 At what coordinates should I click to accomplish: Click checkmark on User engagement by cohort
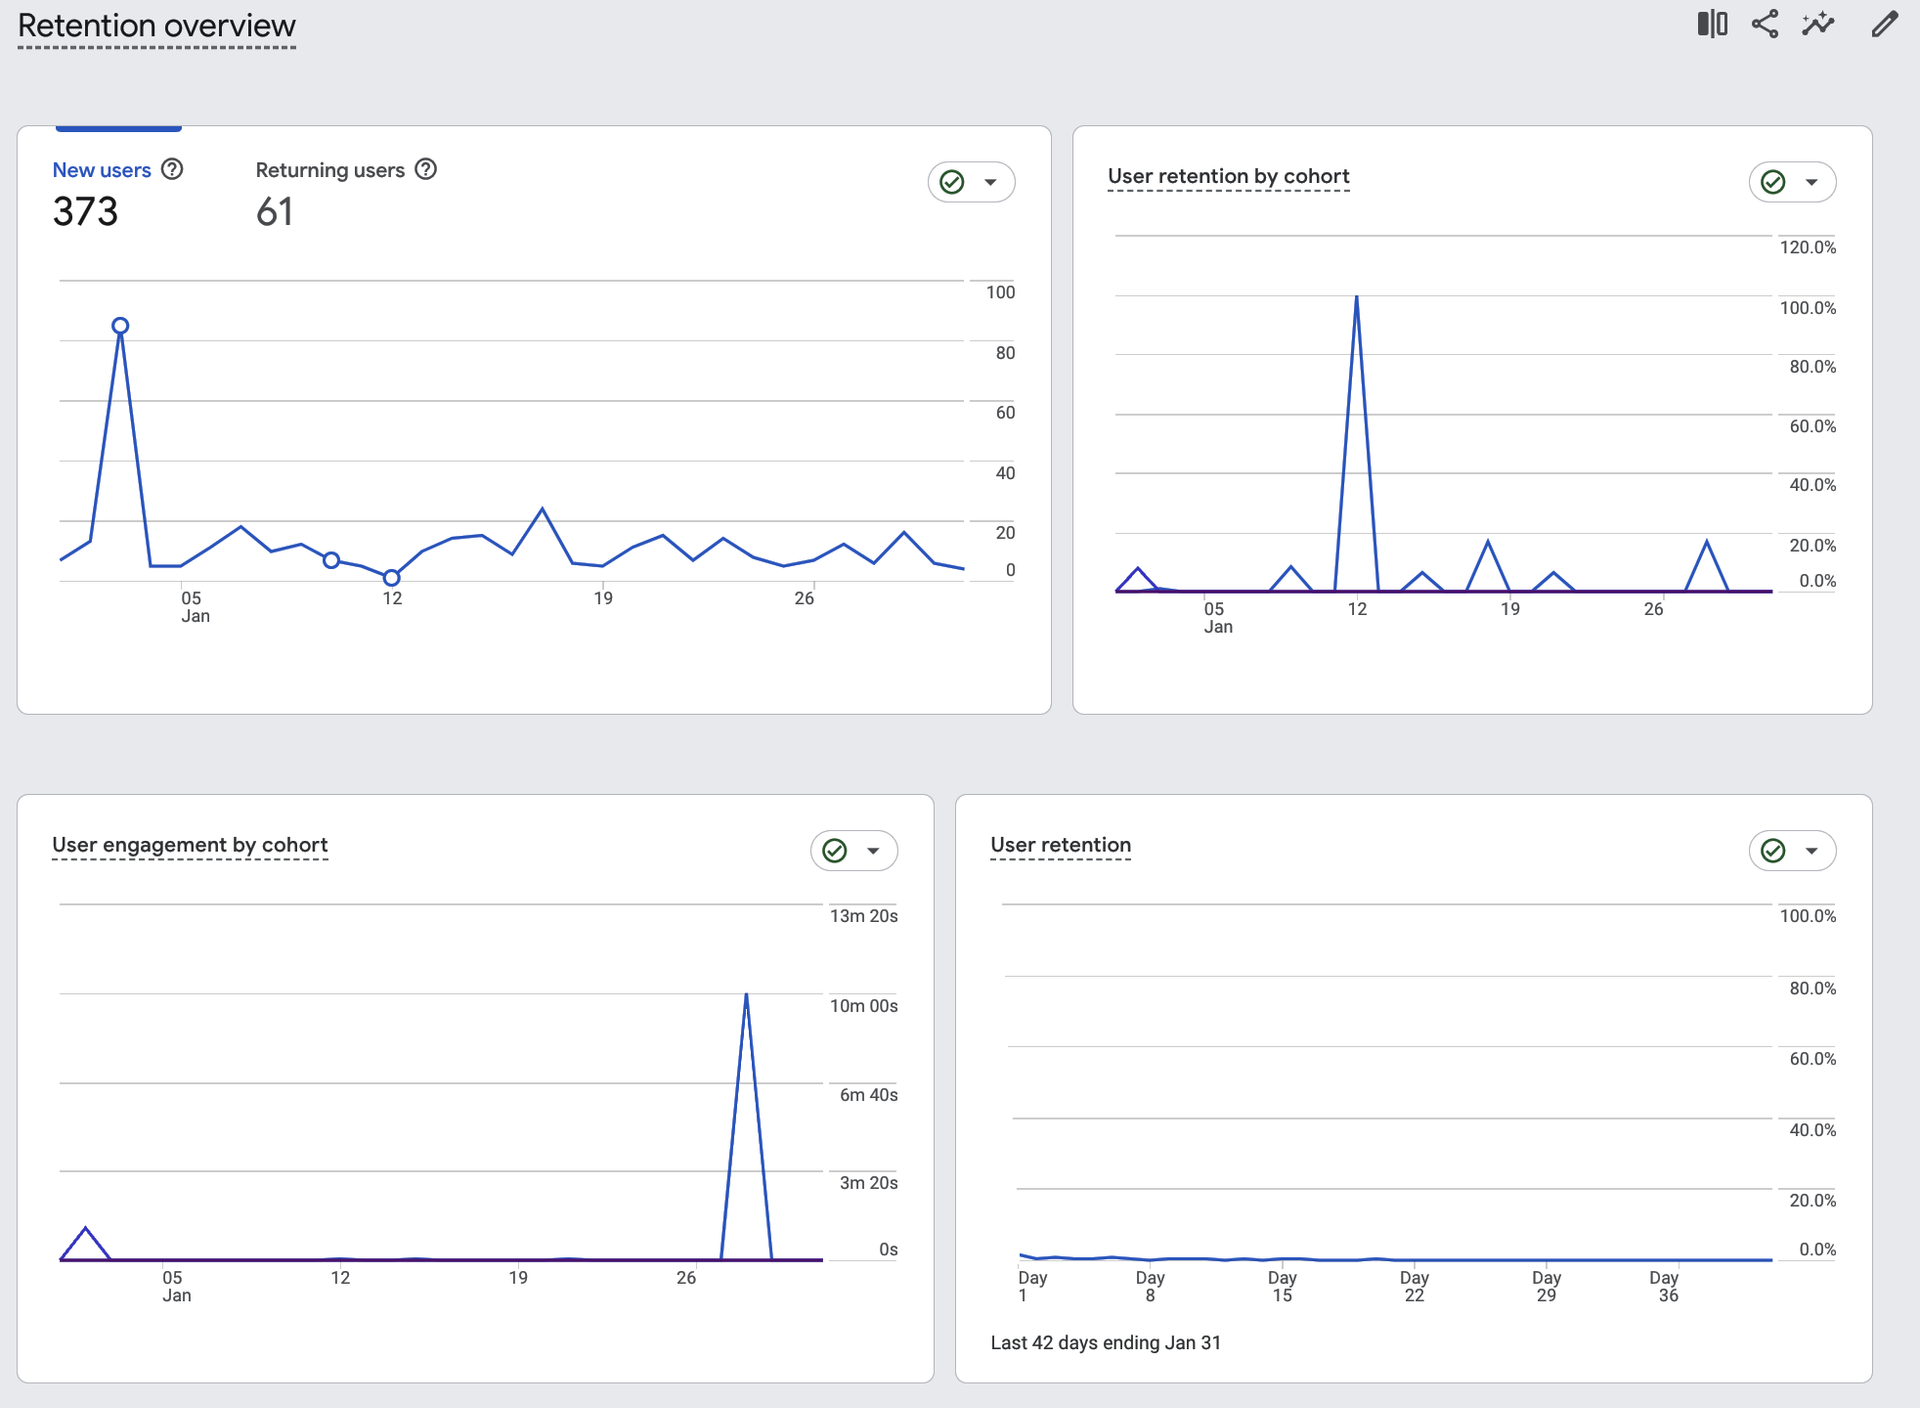[x=834, y=851]
